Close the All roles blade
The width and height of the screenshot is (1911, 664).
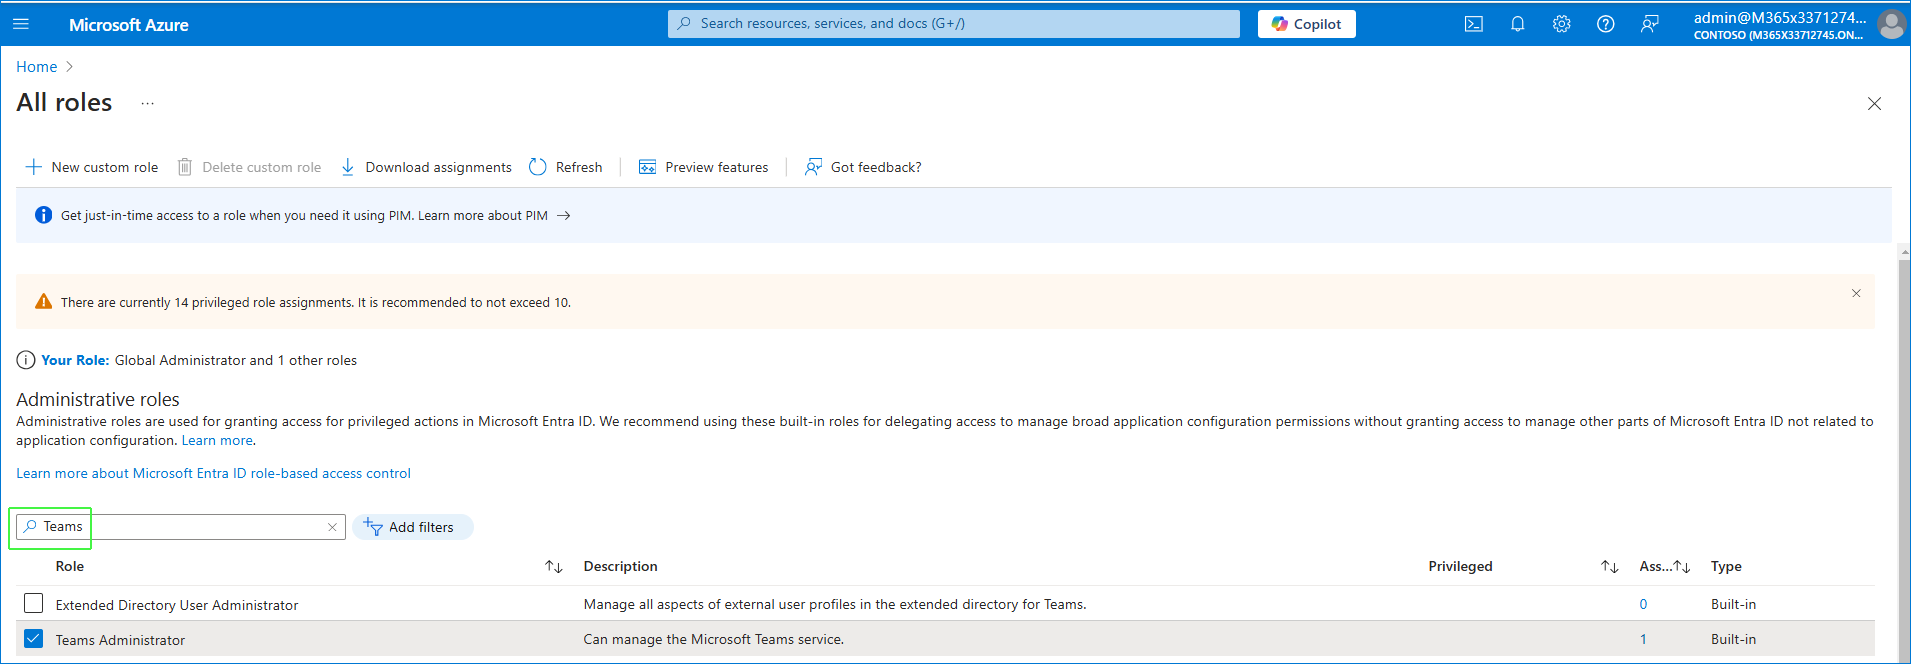tap(1874, 104)
